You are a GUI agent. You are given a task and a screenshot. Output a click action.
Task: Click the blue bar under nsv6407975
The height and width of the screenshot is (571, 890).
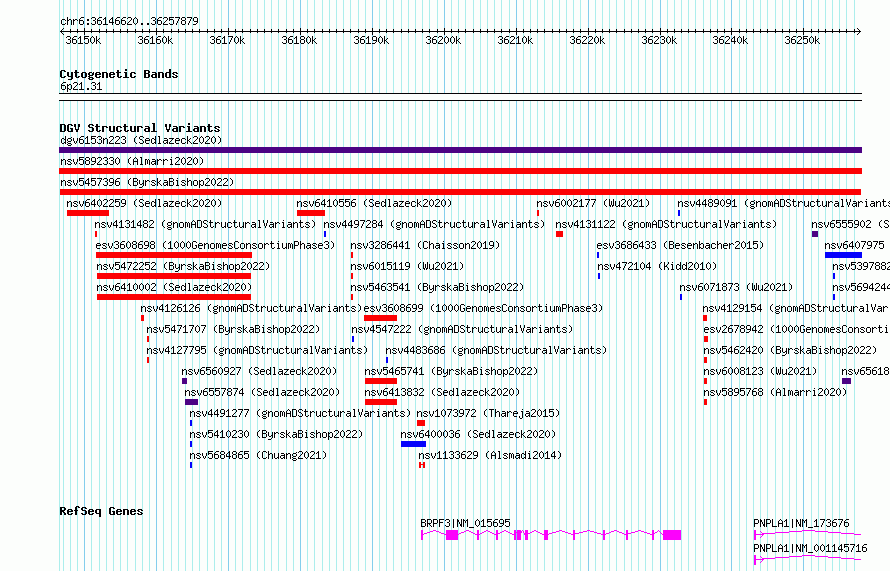843,255
